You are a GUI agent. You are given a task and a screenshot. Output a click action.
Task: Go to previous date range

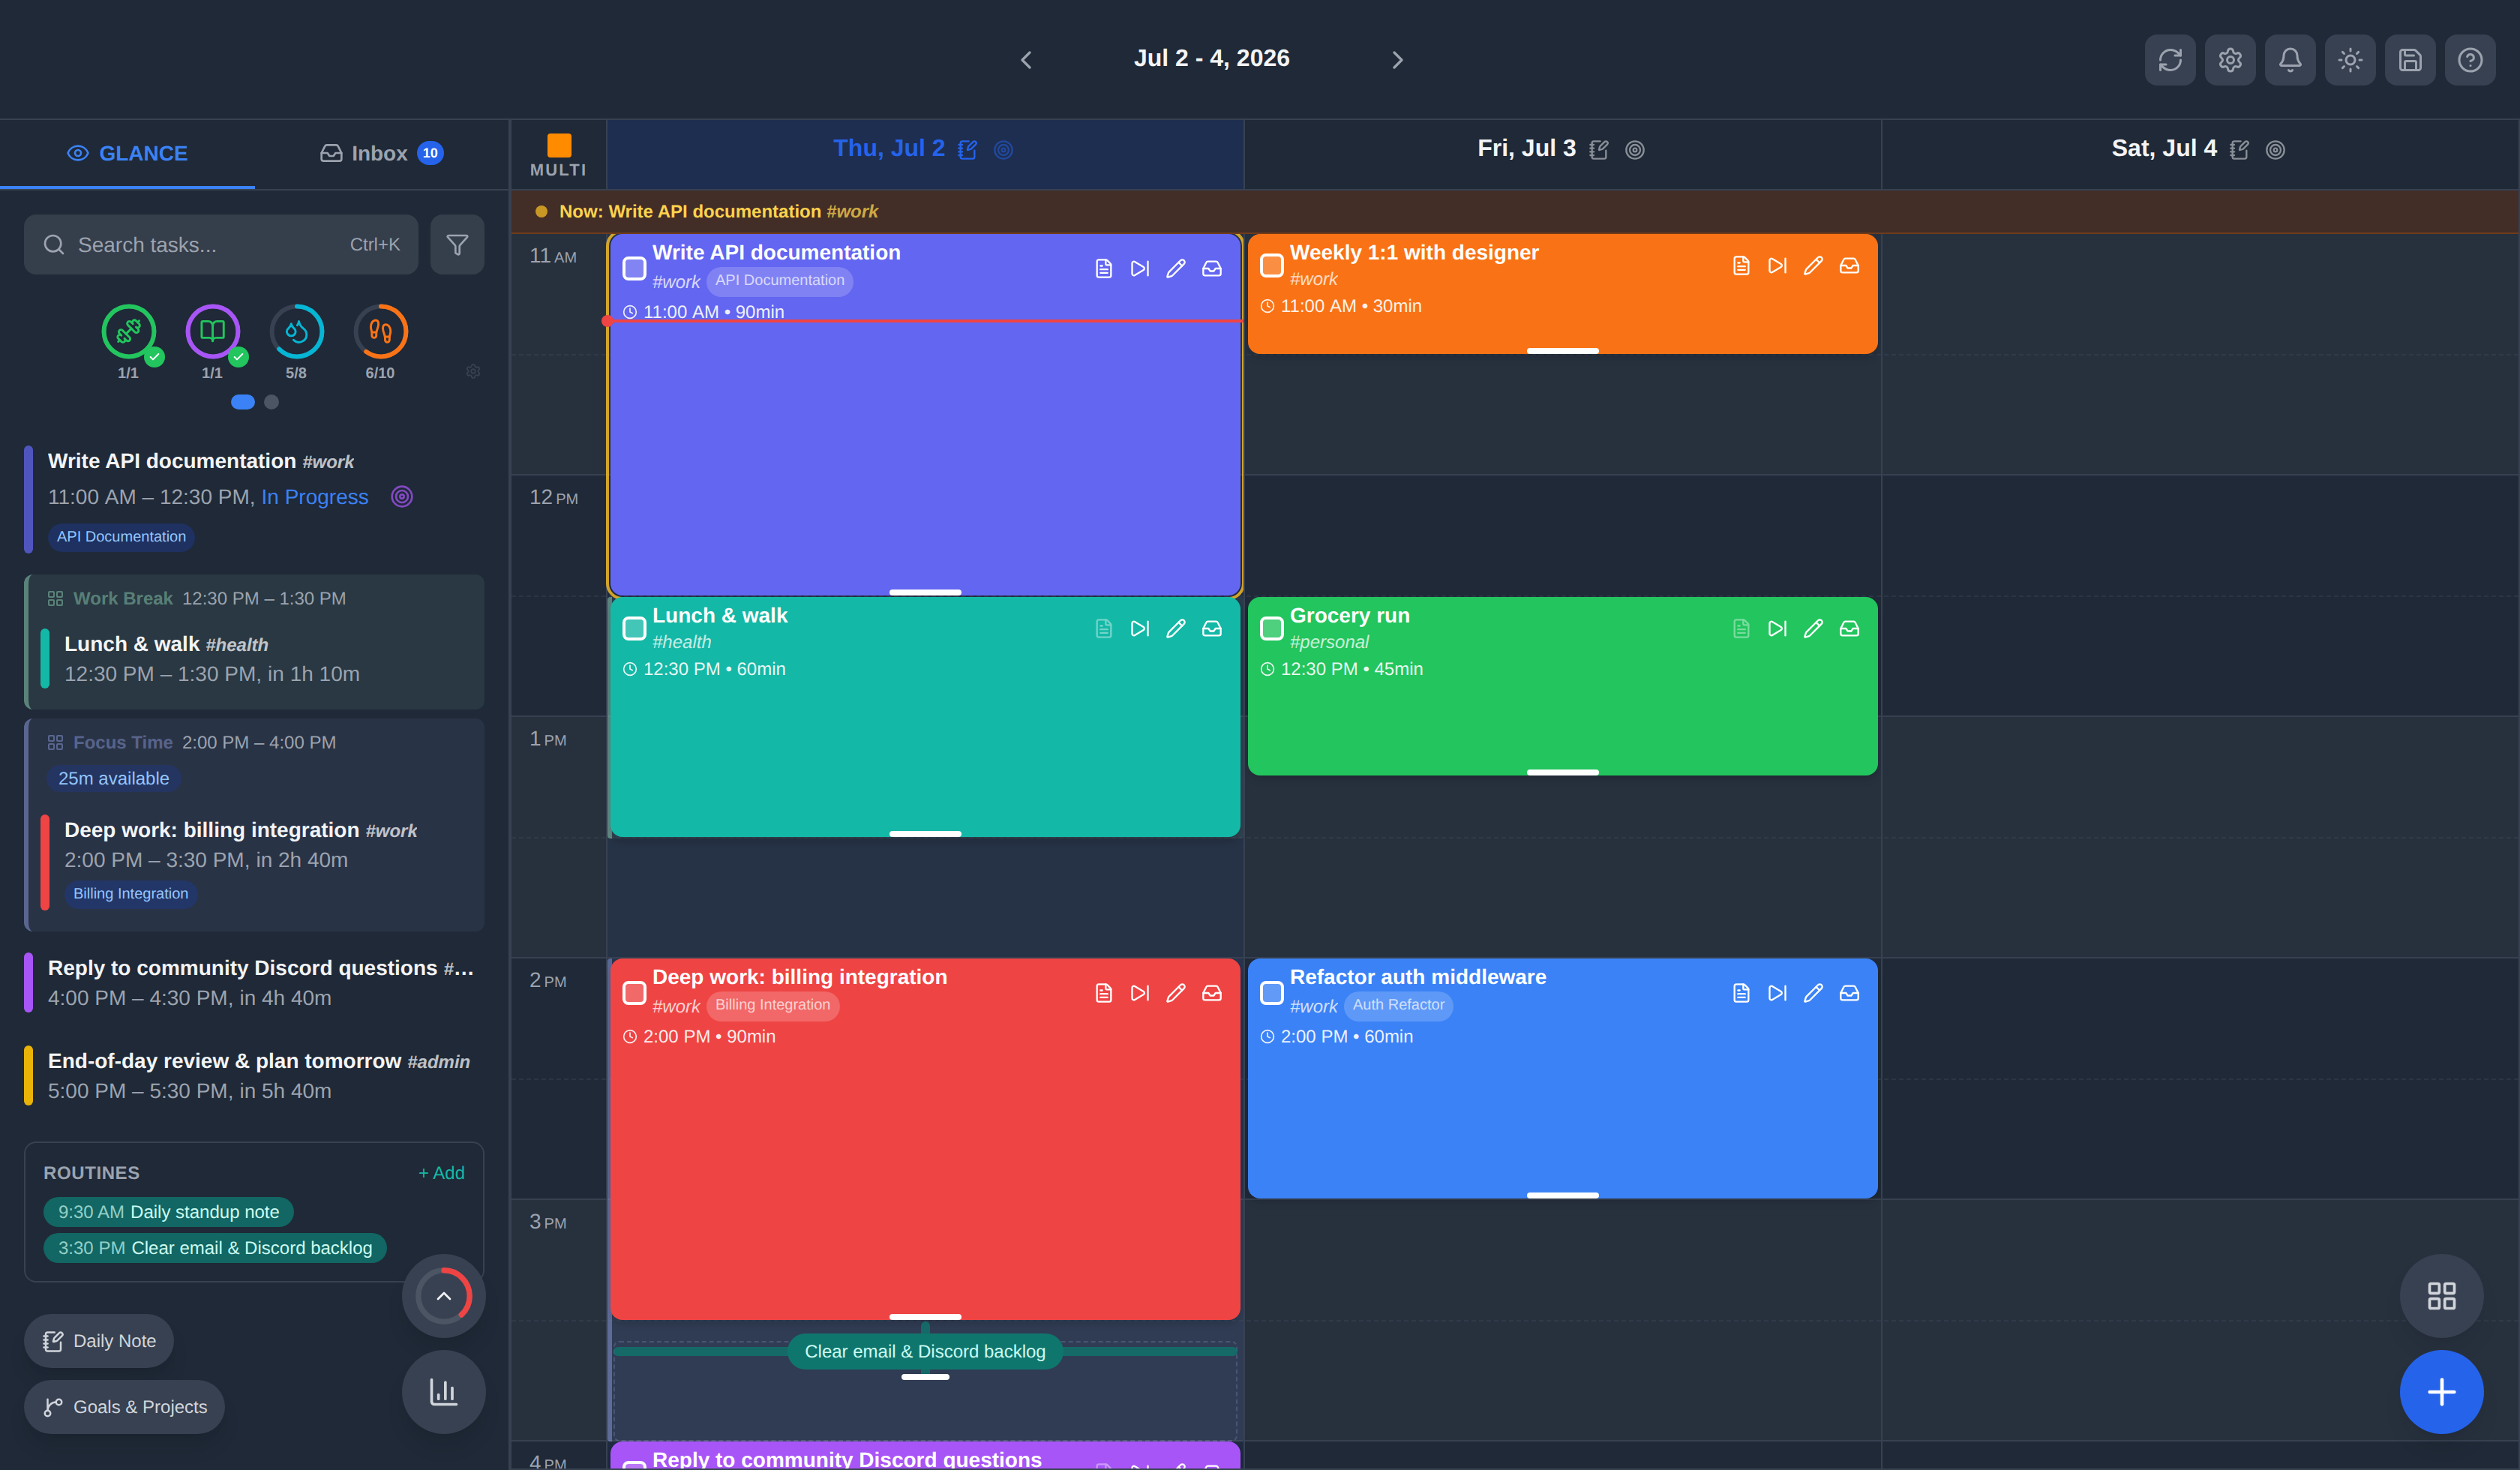(x=1026, y=60)
